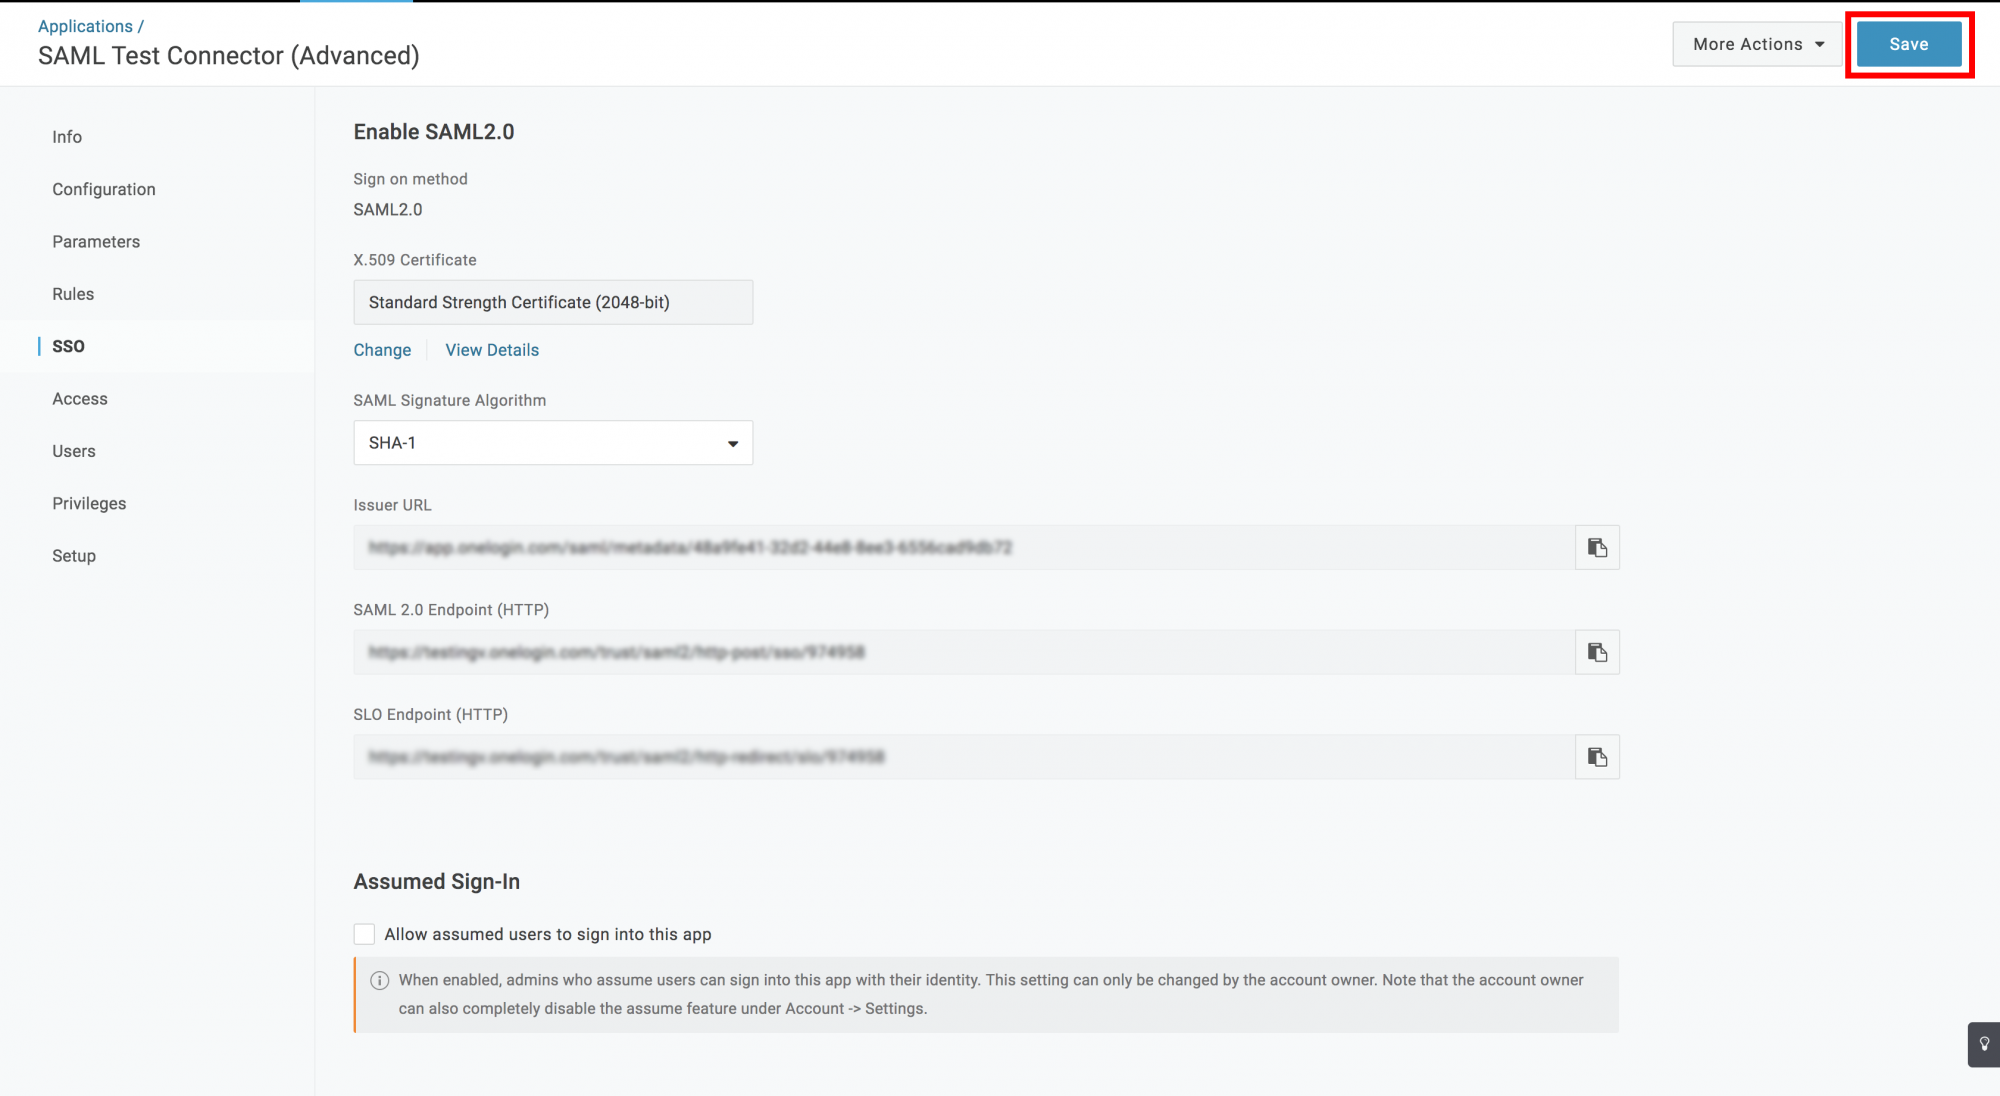Click the lightbulb help icon
The height and width of the screenshot is (1096, 2000).
coord(1984,1044)
